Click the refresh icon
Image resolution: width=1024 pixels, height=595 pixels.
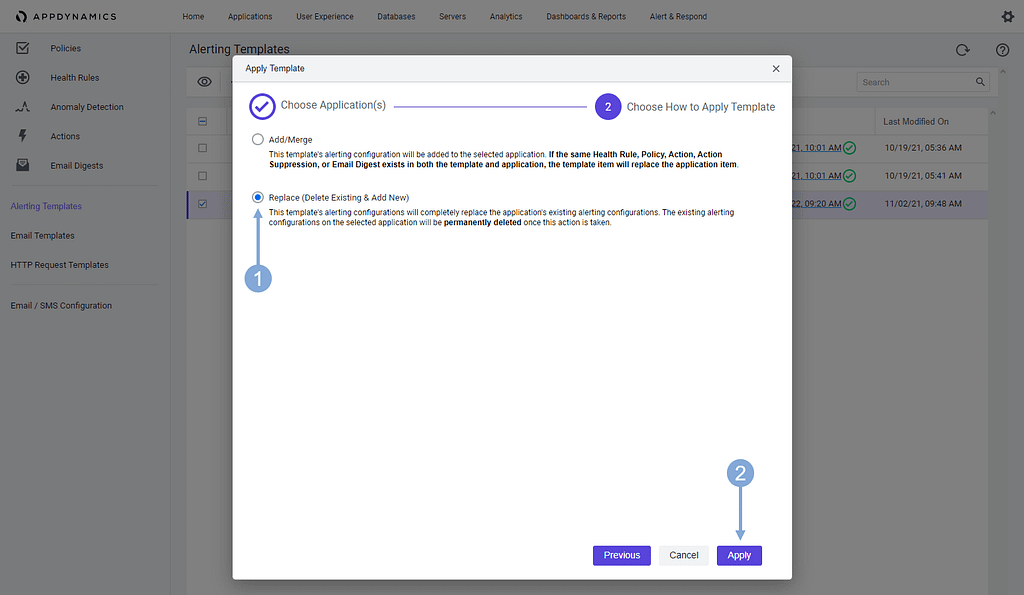click(962, 50)
